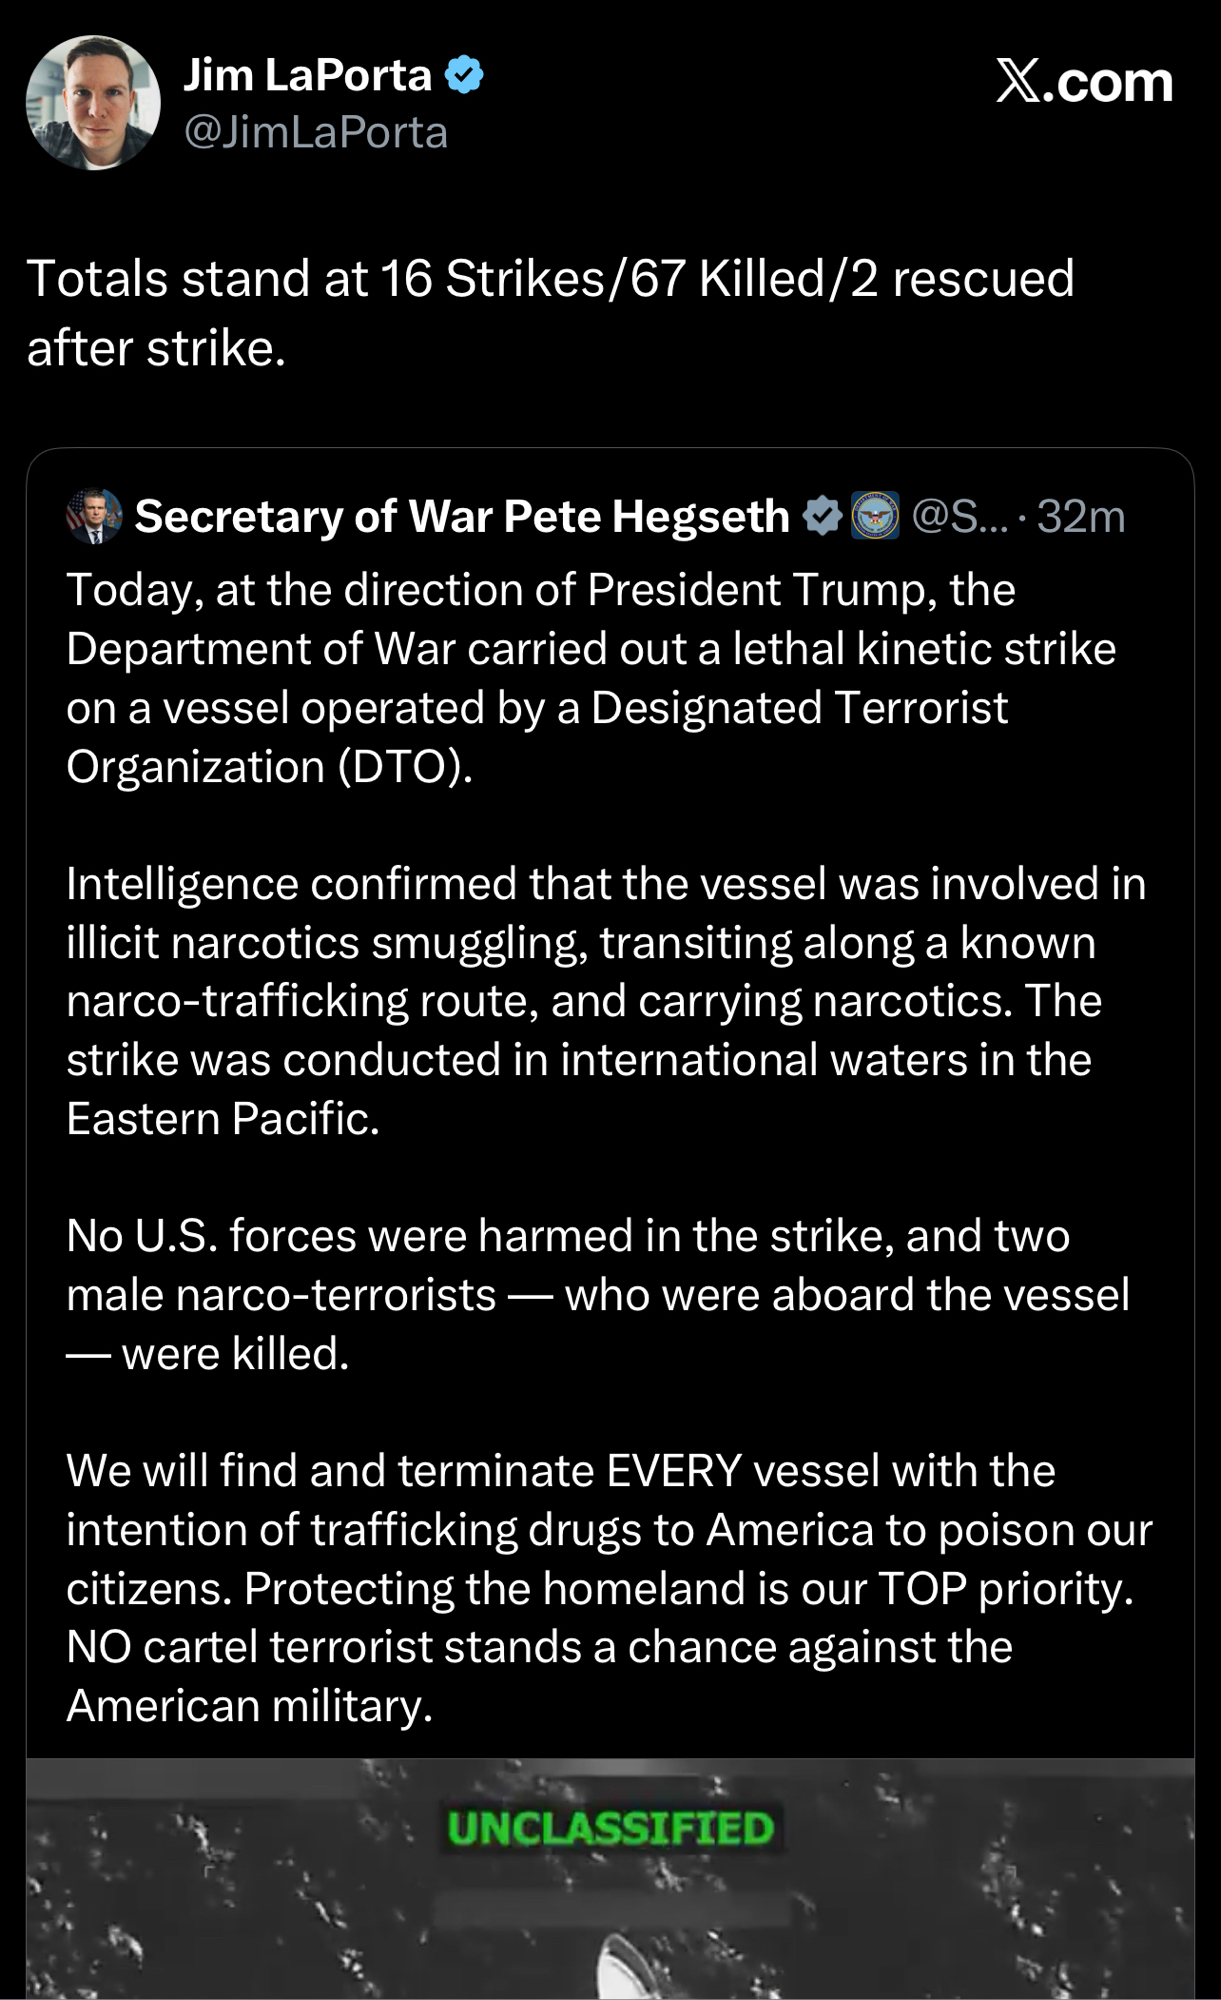Click paragraph starting "Intelligence confirmed that"
The height and width of the screenshot is (2000, 1221).
click(605, 1001)
